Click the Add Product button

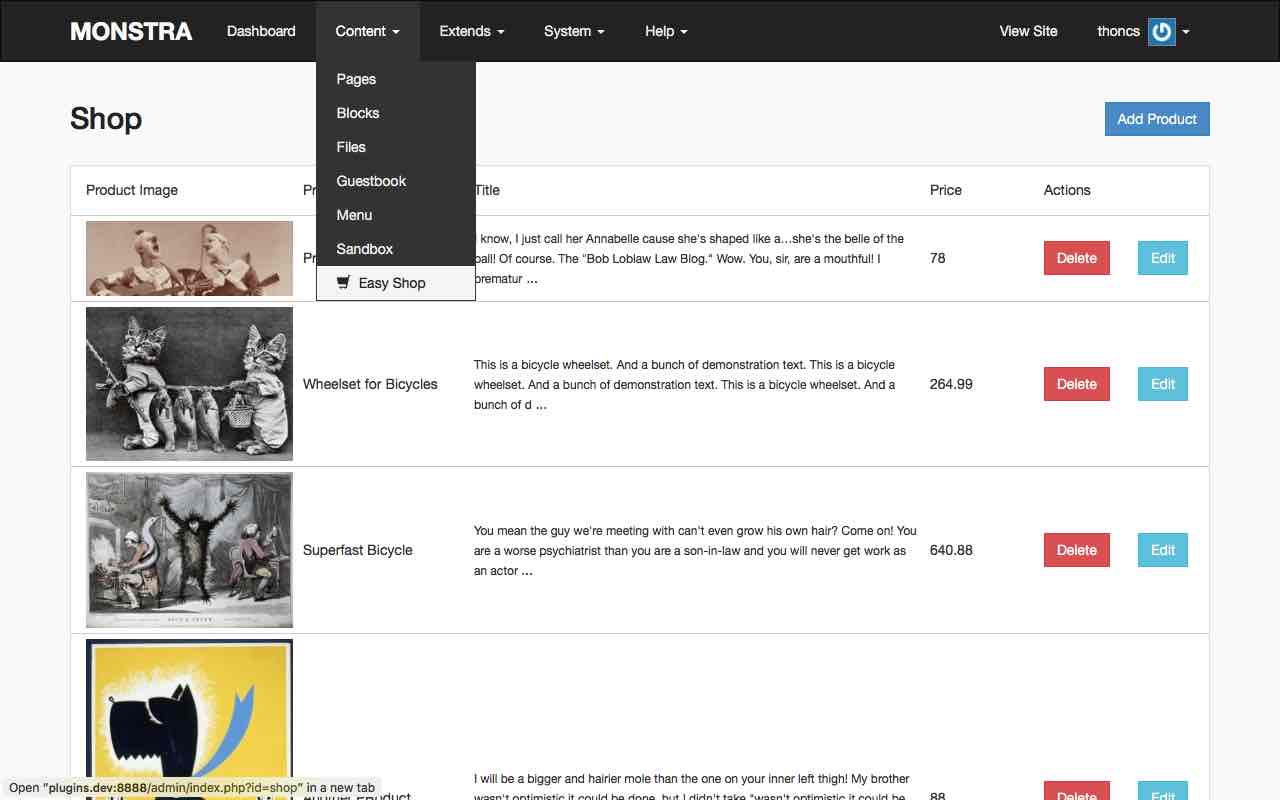tap(1157, 119)
